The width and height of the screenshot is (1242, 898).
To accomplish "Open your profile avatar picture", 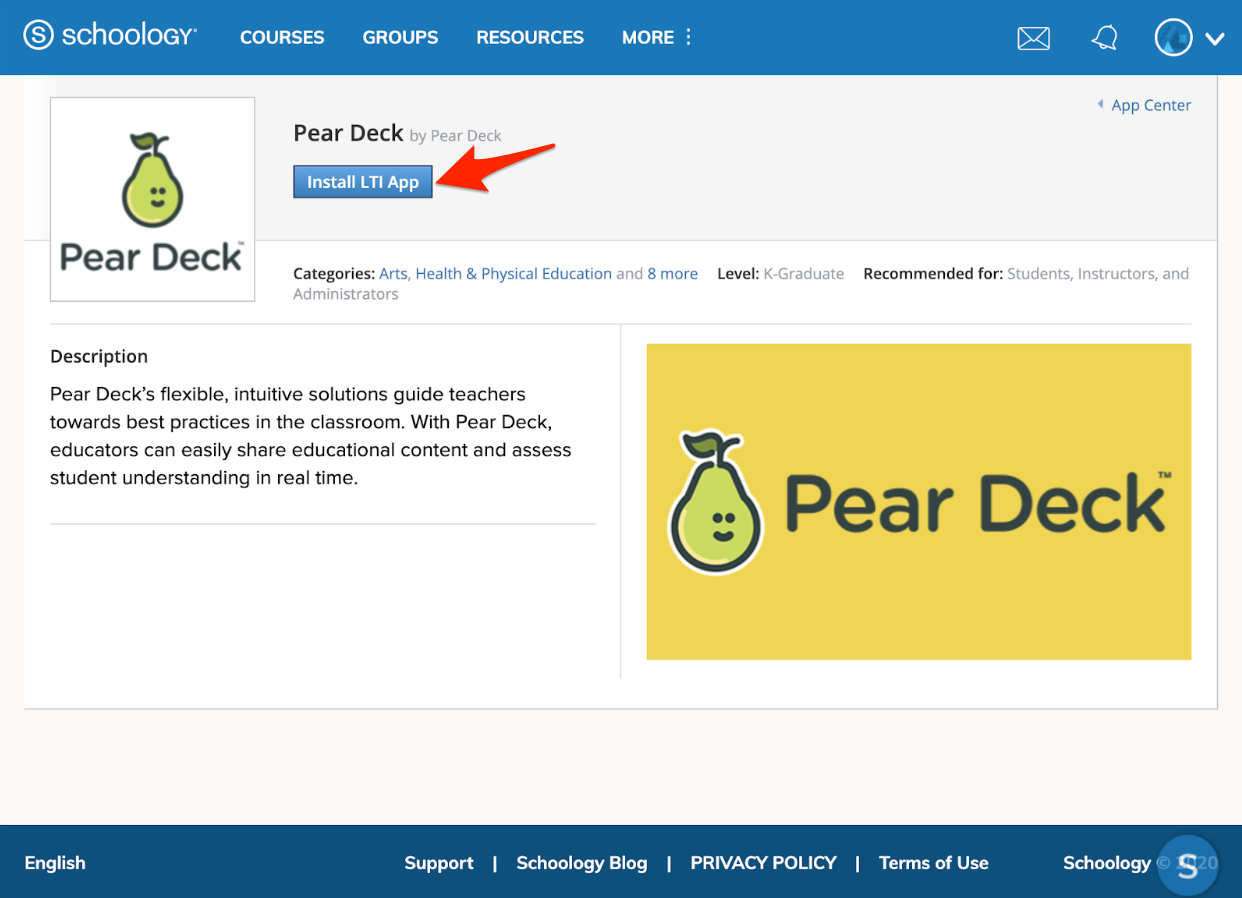I will pyautogui.click(x=1172, y=37).
